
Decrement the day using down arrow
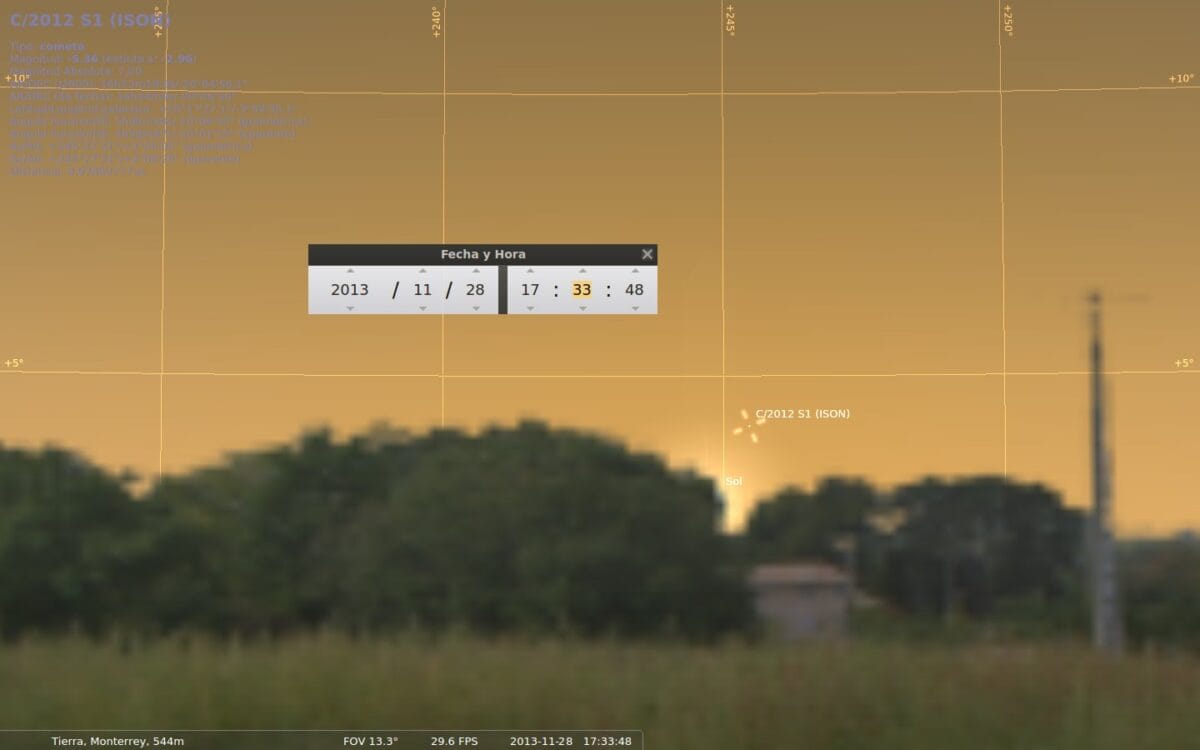click(x=475, y=308)
